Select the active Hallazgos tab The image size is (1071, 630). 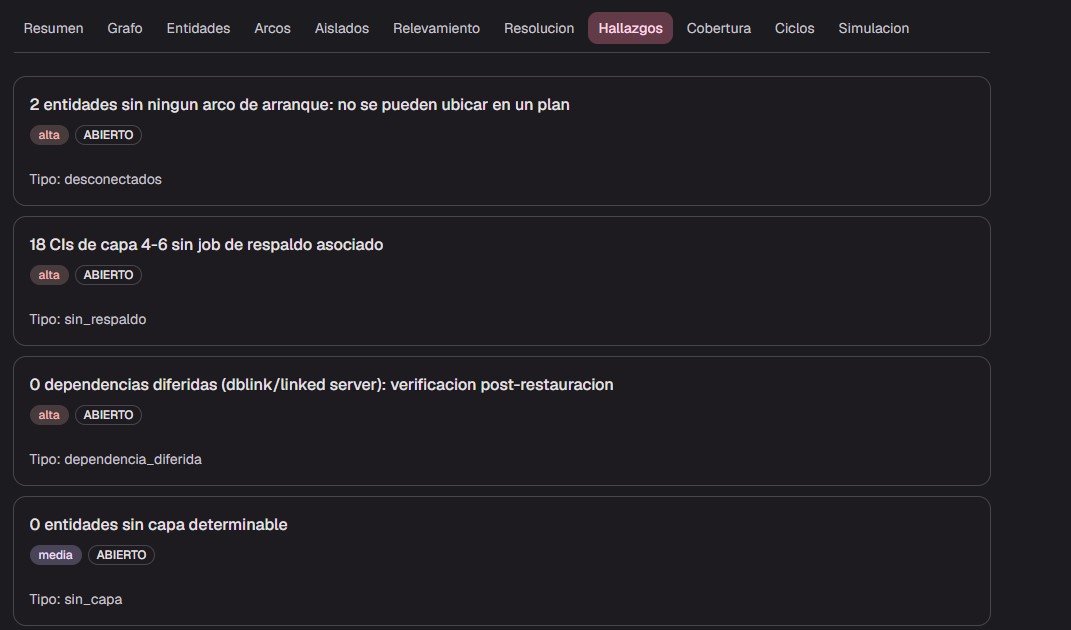point(630,28)
